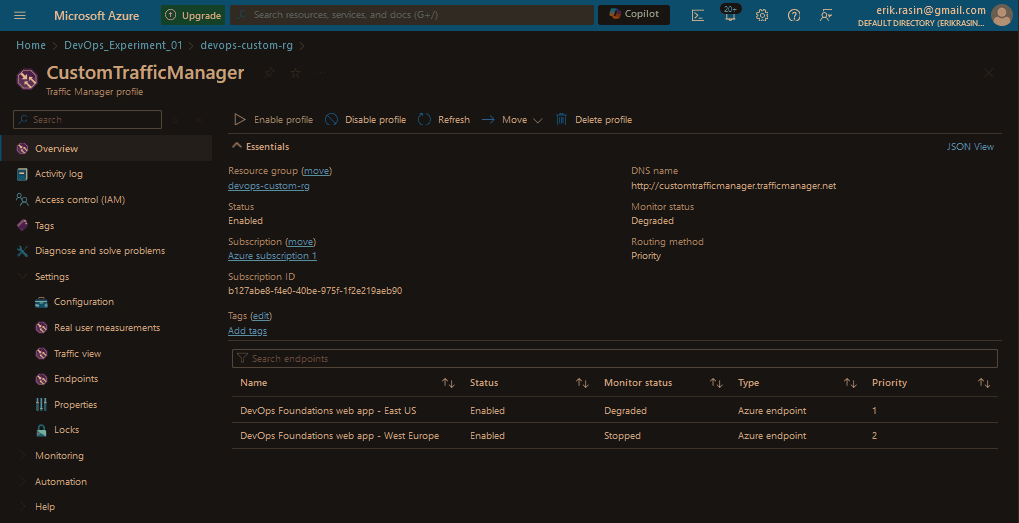The image size is (1019, 523).
Task: Click move link beside Subscription
Action: tap(300, 242)
